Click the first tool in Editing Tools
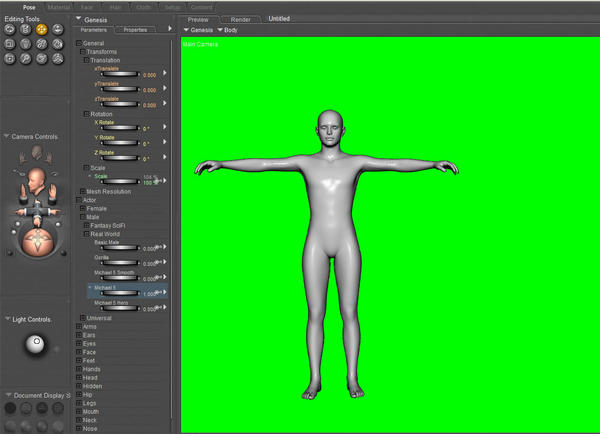 [x=9, y=29]
